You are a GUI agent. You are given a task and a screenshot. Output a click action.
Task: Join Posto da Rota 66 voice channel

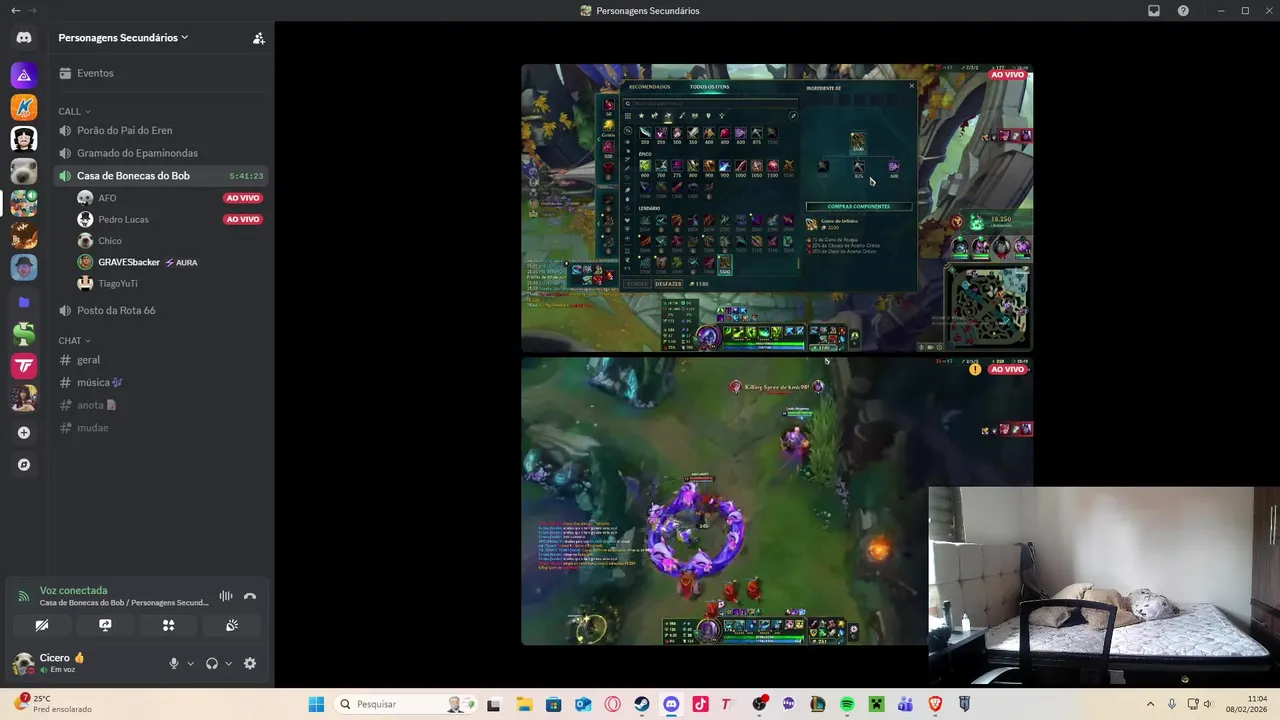[x=160, y=310]
